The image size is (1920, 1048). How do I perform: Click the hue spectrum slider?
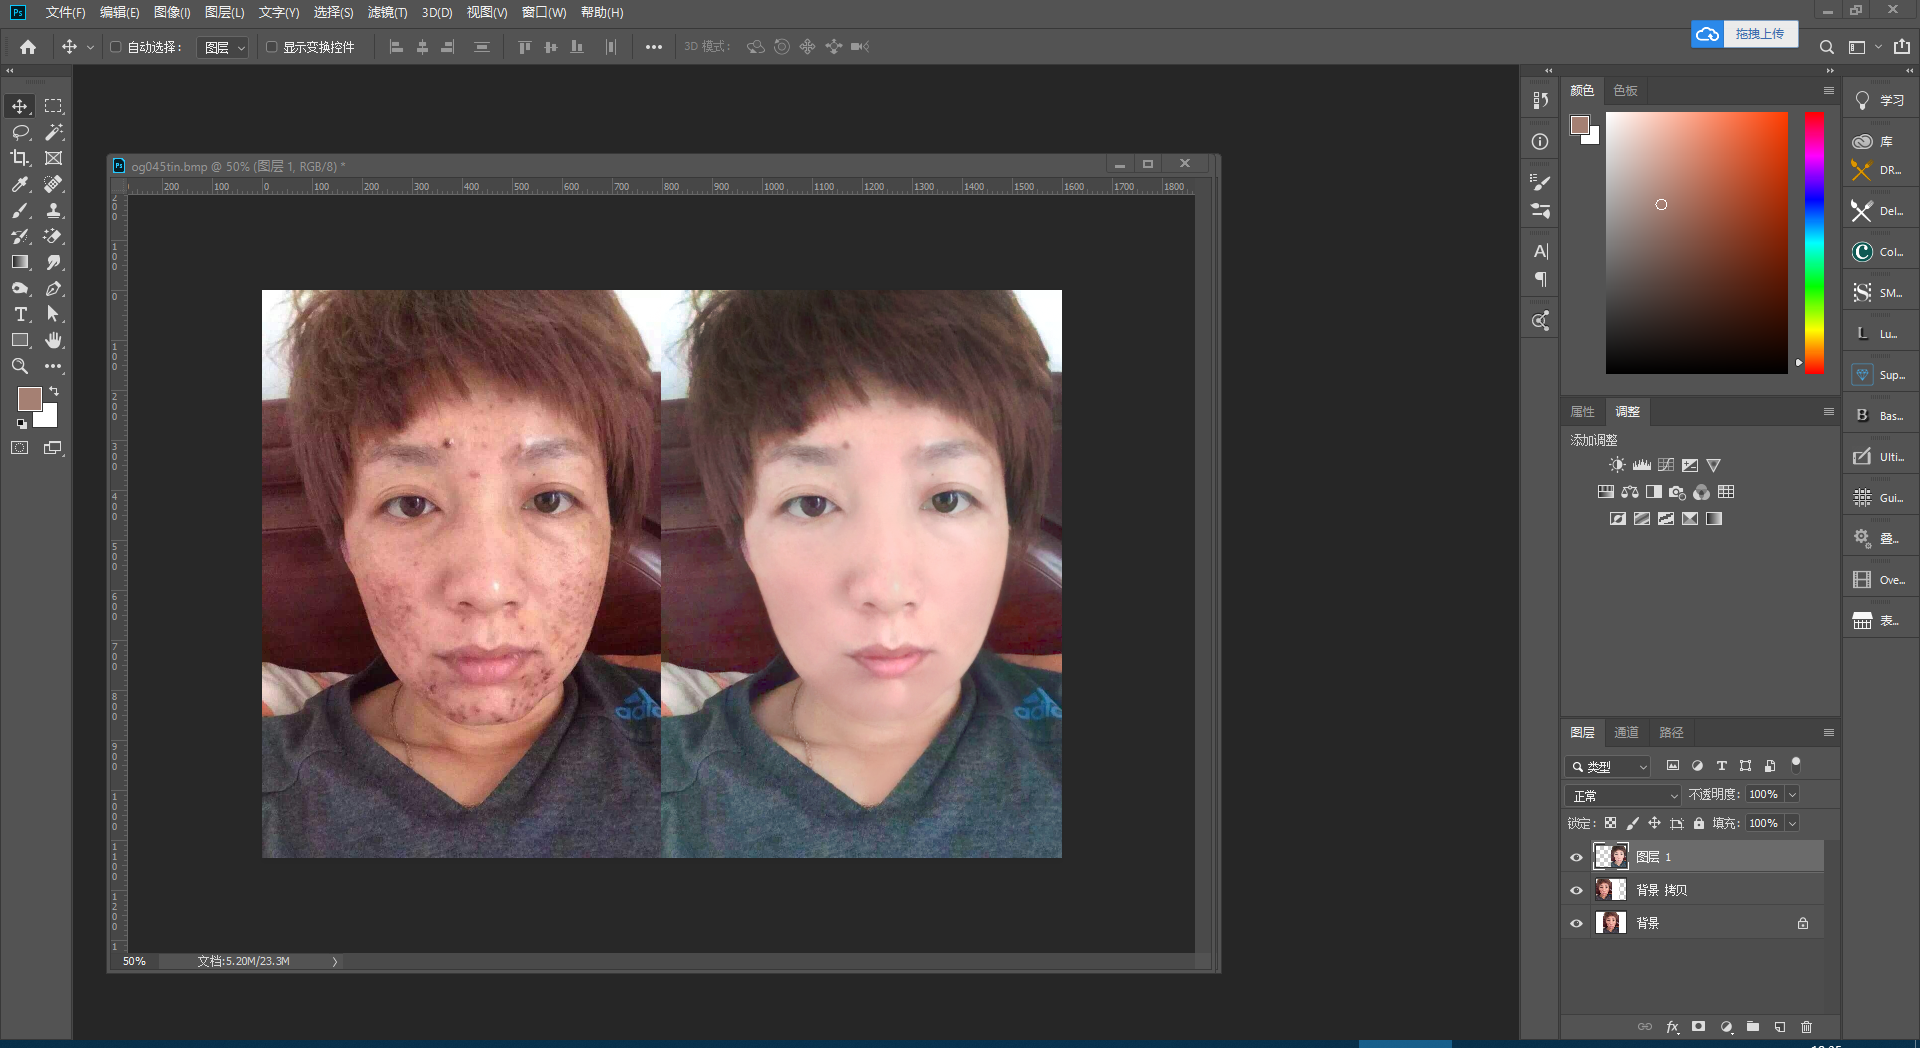[1814, 243]
